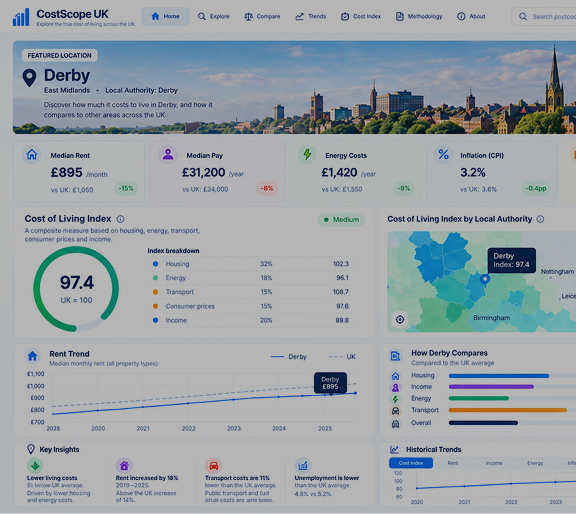Click the red car Transport costs icon
This screenshot has width=576, height=514.
coord(213,466)
